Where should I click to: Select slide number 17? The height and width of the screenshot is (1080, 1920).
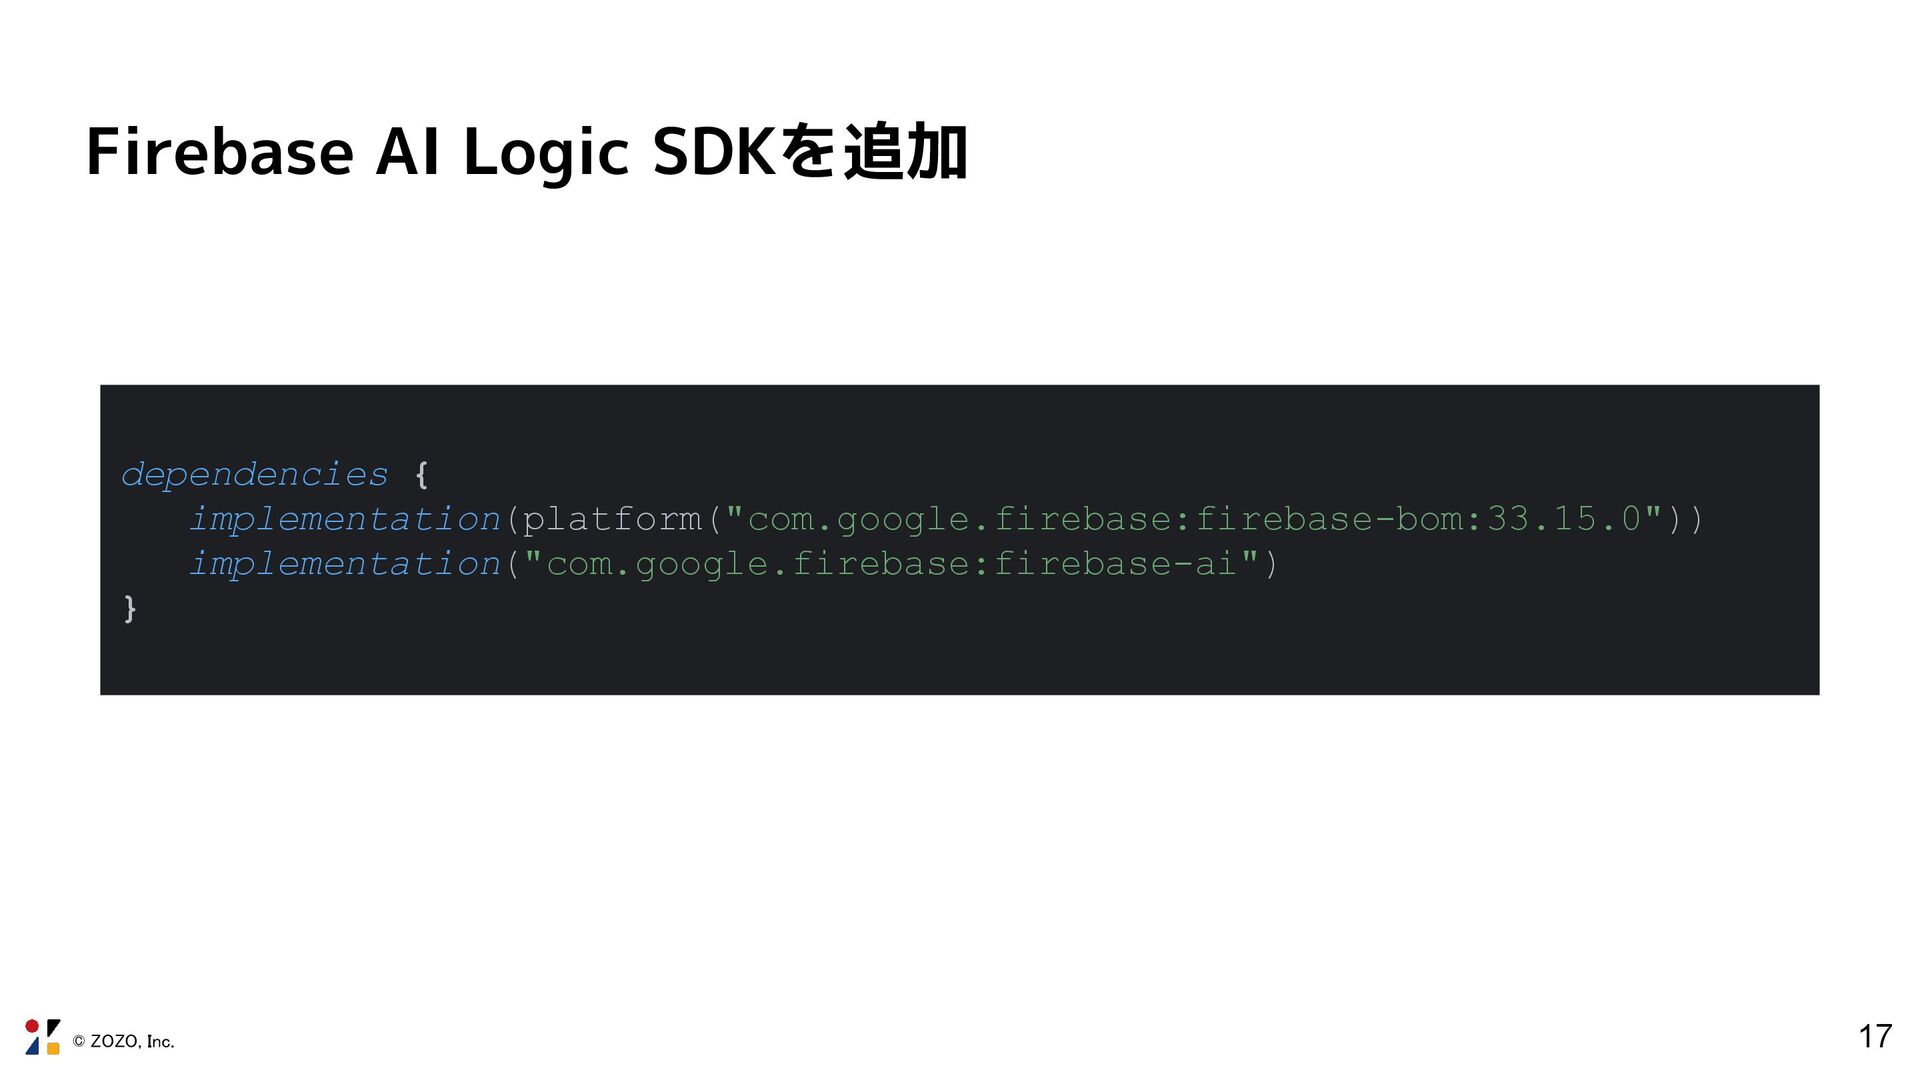click(x=1875, y=1036)
